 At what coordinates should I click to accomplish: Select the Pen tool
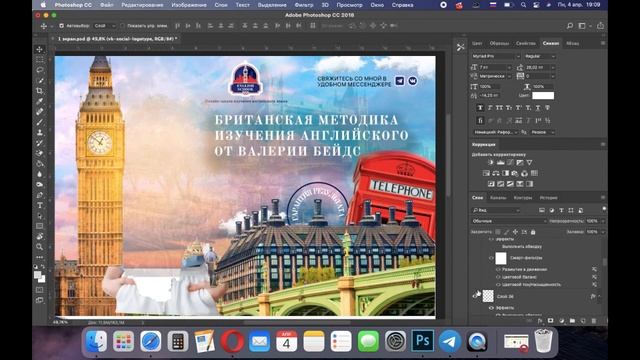click(x=40, y=195)
